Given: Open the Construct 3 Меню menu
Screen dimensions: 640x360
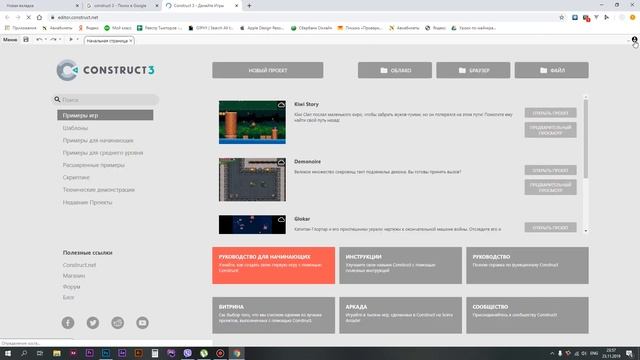Looking at the screenshot, I should point(10,40).
